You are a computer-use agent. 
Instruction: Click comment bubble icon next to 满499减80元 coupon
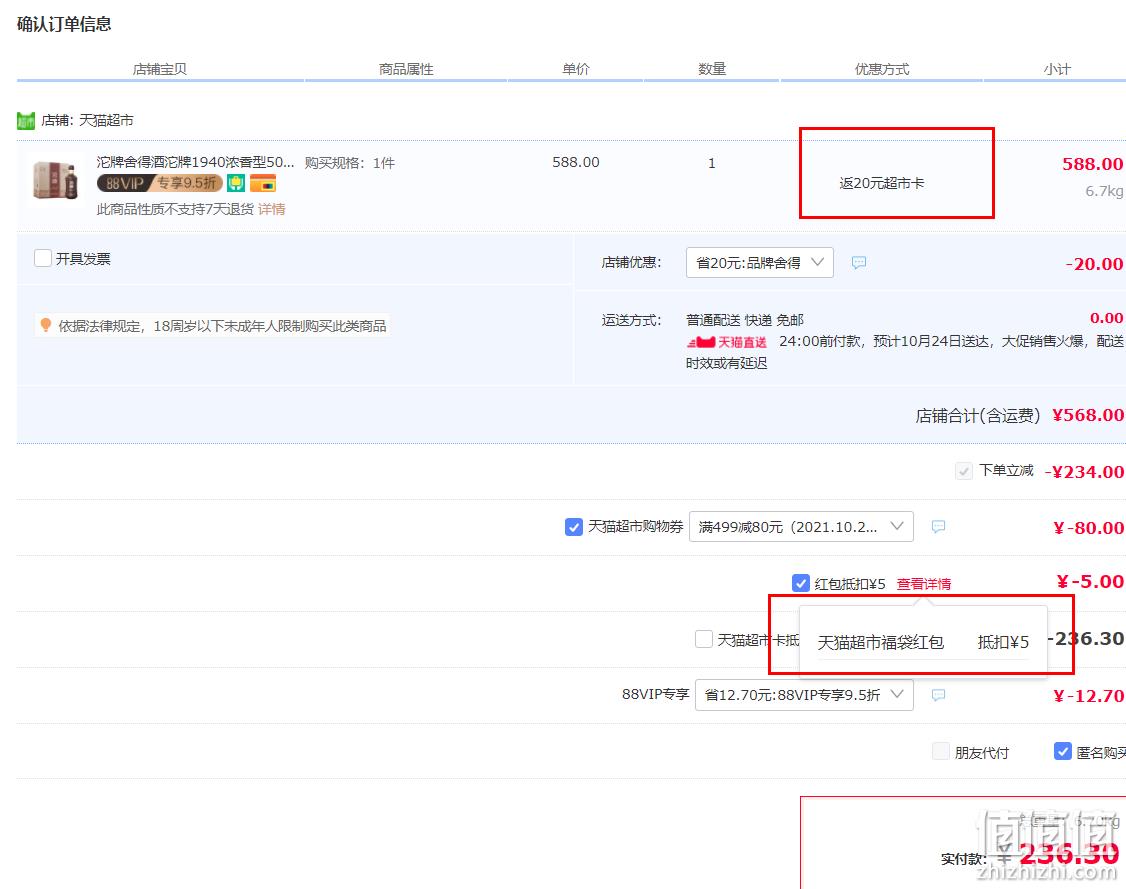[x=938, y=527]
